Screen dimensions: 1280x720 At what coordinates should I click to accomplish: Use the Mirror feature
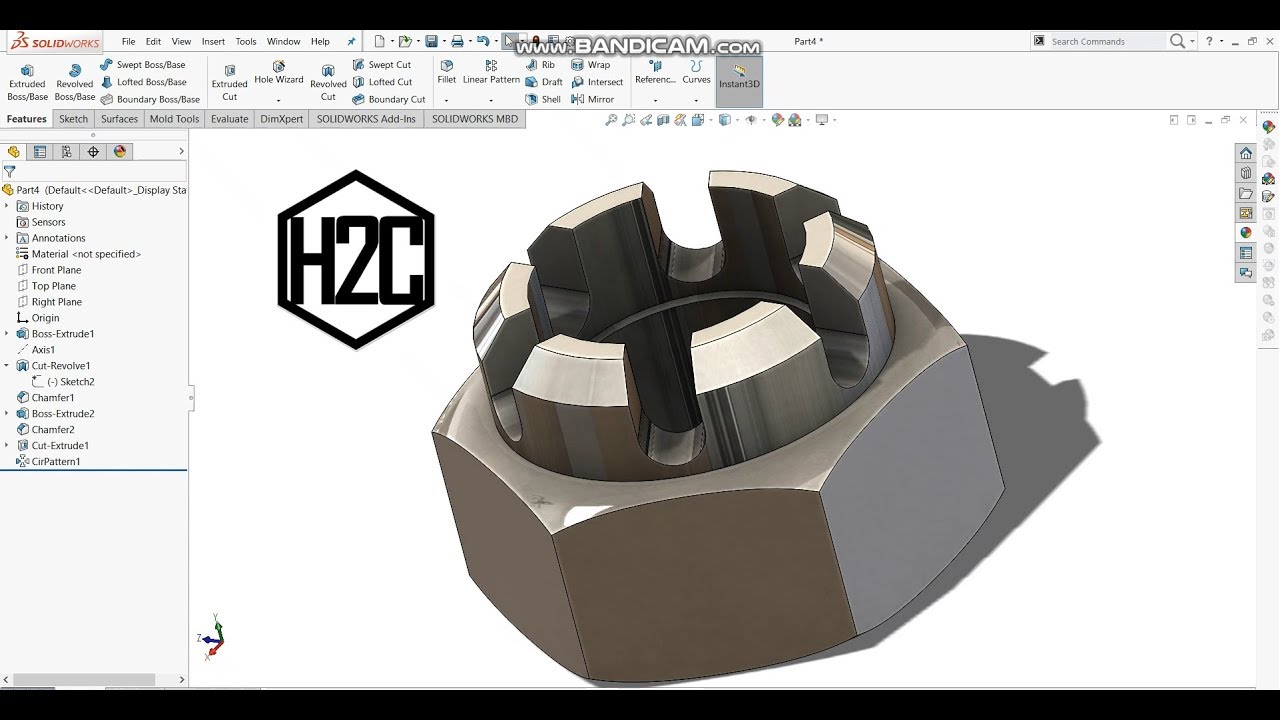592,99
